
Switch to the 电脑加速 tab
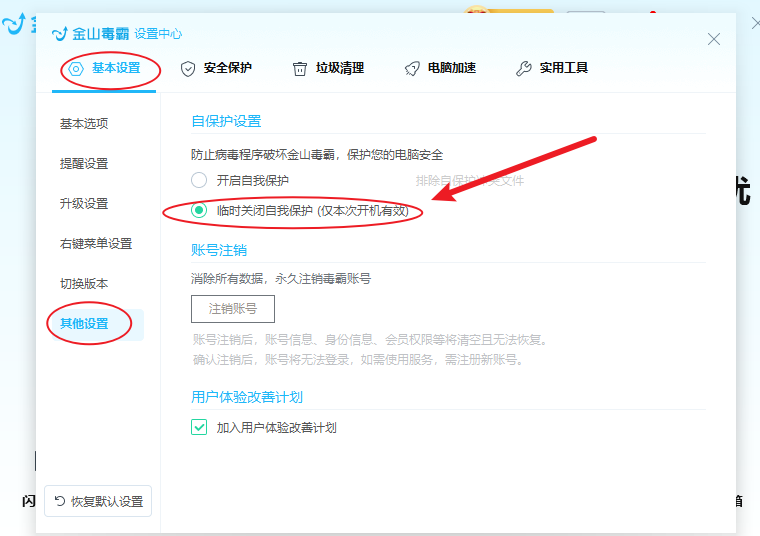pos(440,68)
